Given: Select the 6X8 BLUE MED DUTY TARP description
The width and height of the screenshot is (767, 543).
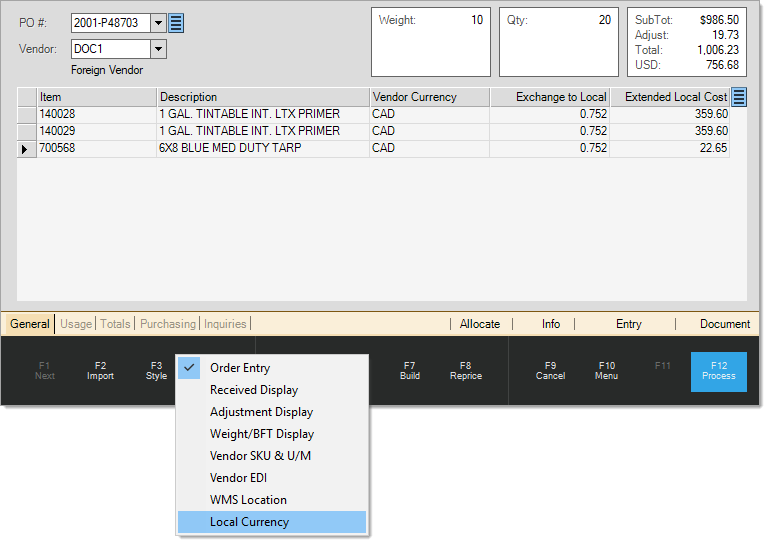Looking at the screenshot, I should (263, 149).
